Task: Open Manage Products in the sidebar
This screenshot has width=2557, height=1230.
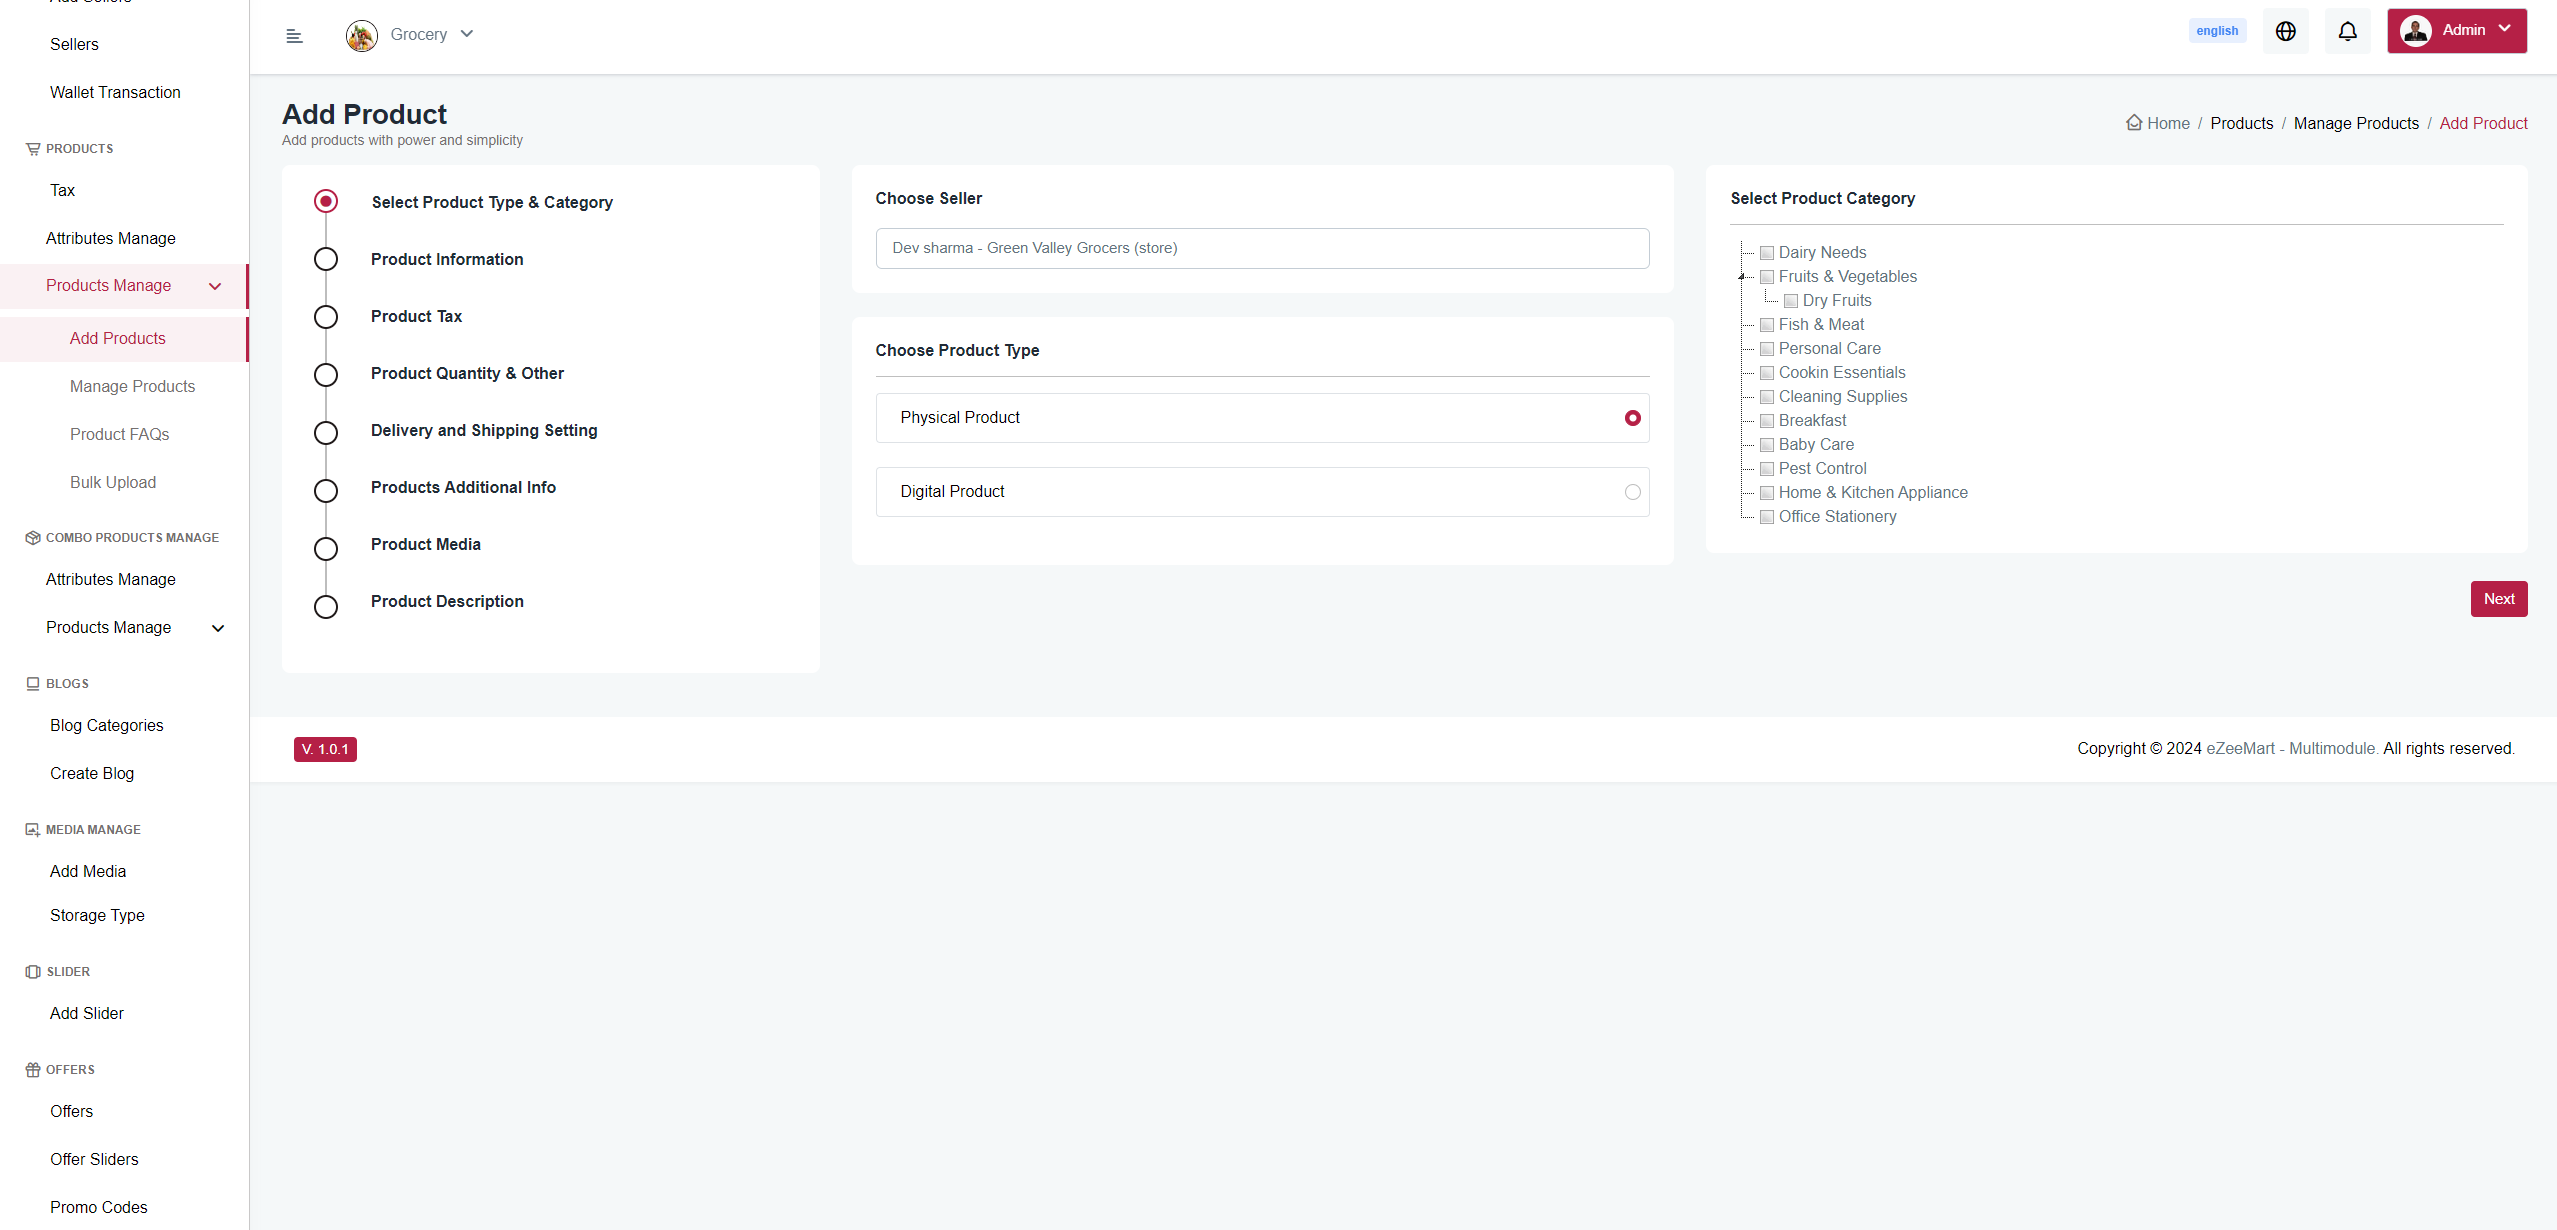Action: (x=132, y=387)
